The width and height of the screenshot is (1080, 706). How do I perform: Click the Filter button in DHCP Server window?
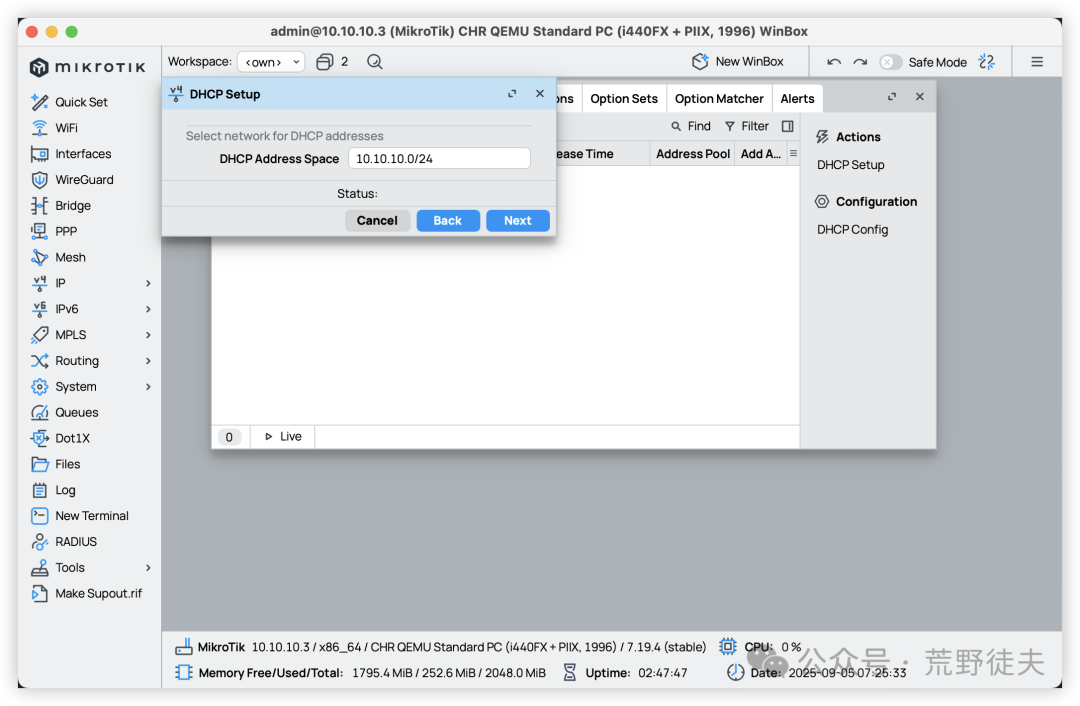(x=747, y=126)
